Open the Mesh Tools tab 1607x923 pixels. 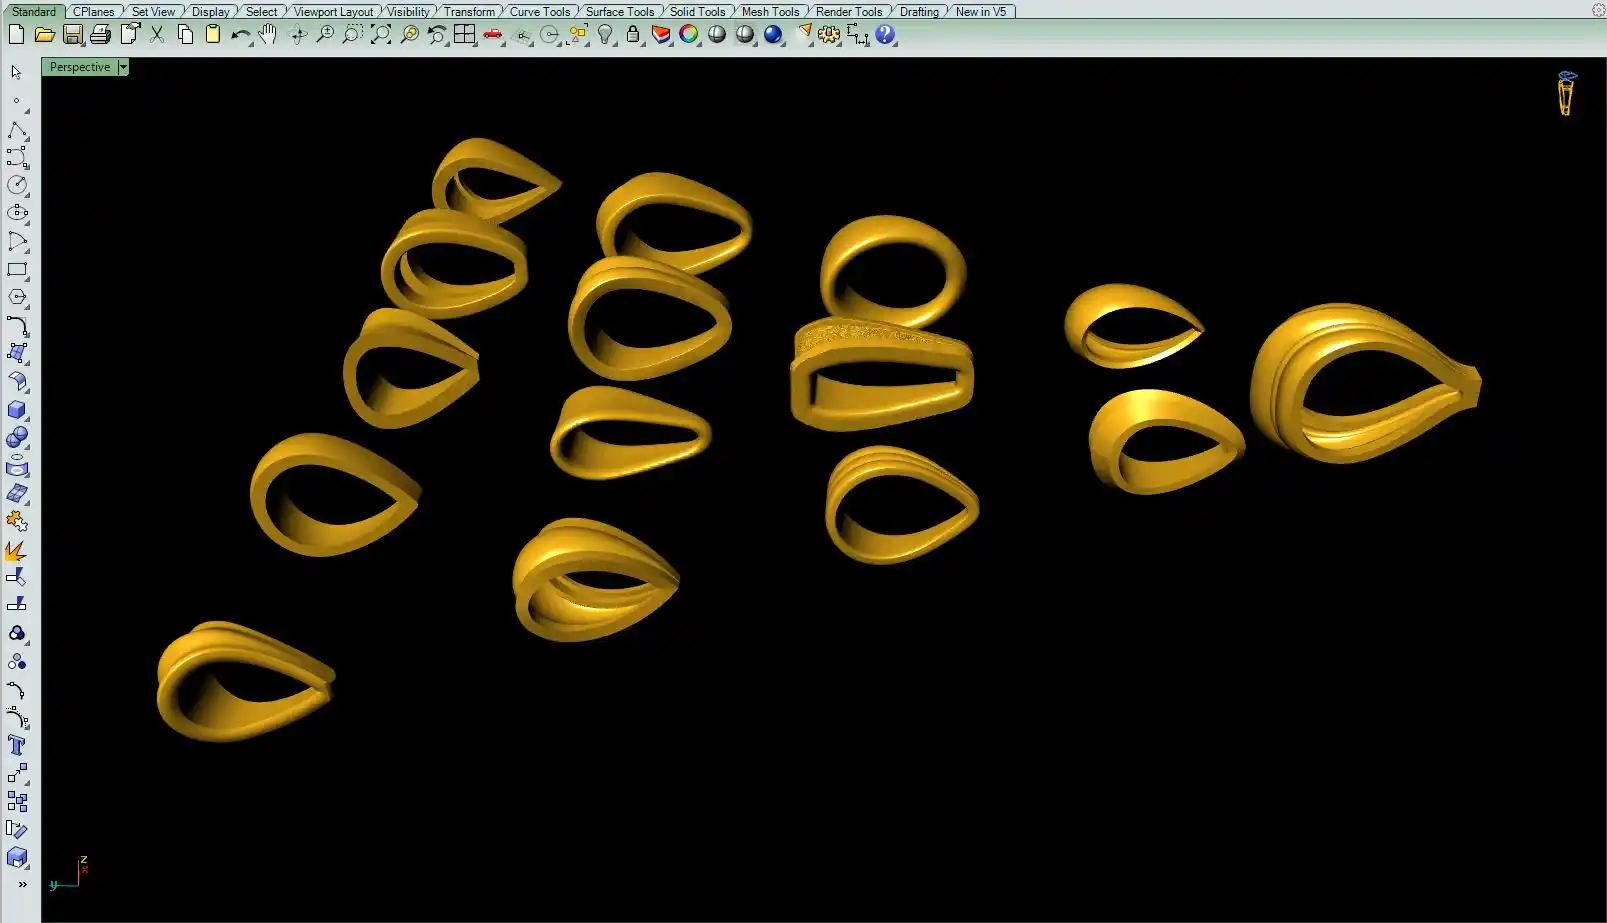(770, 12)
